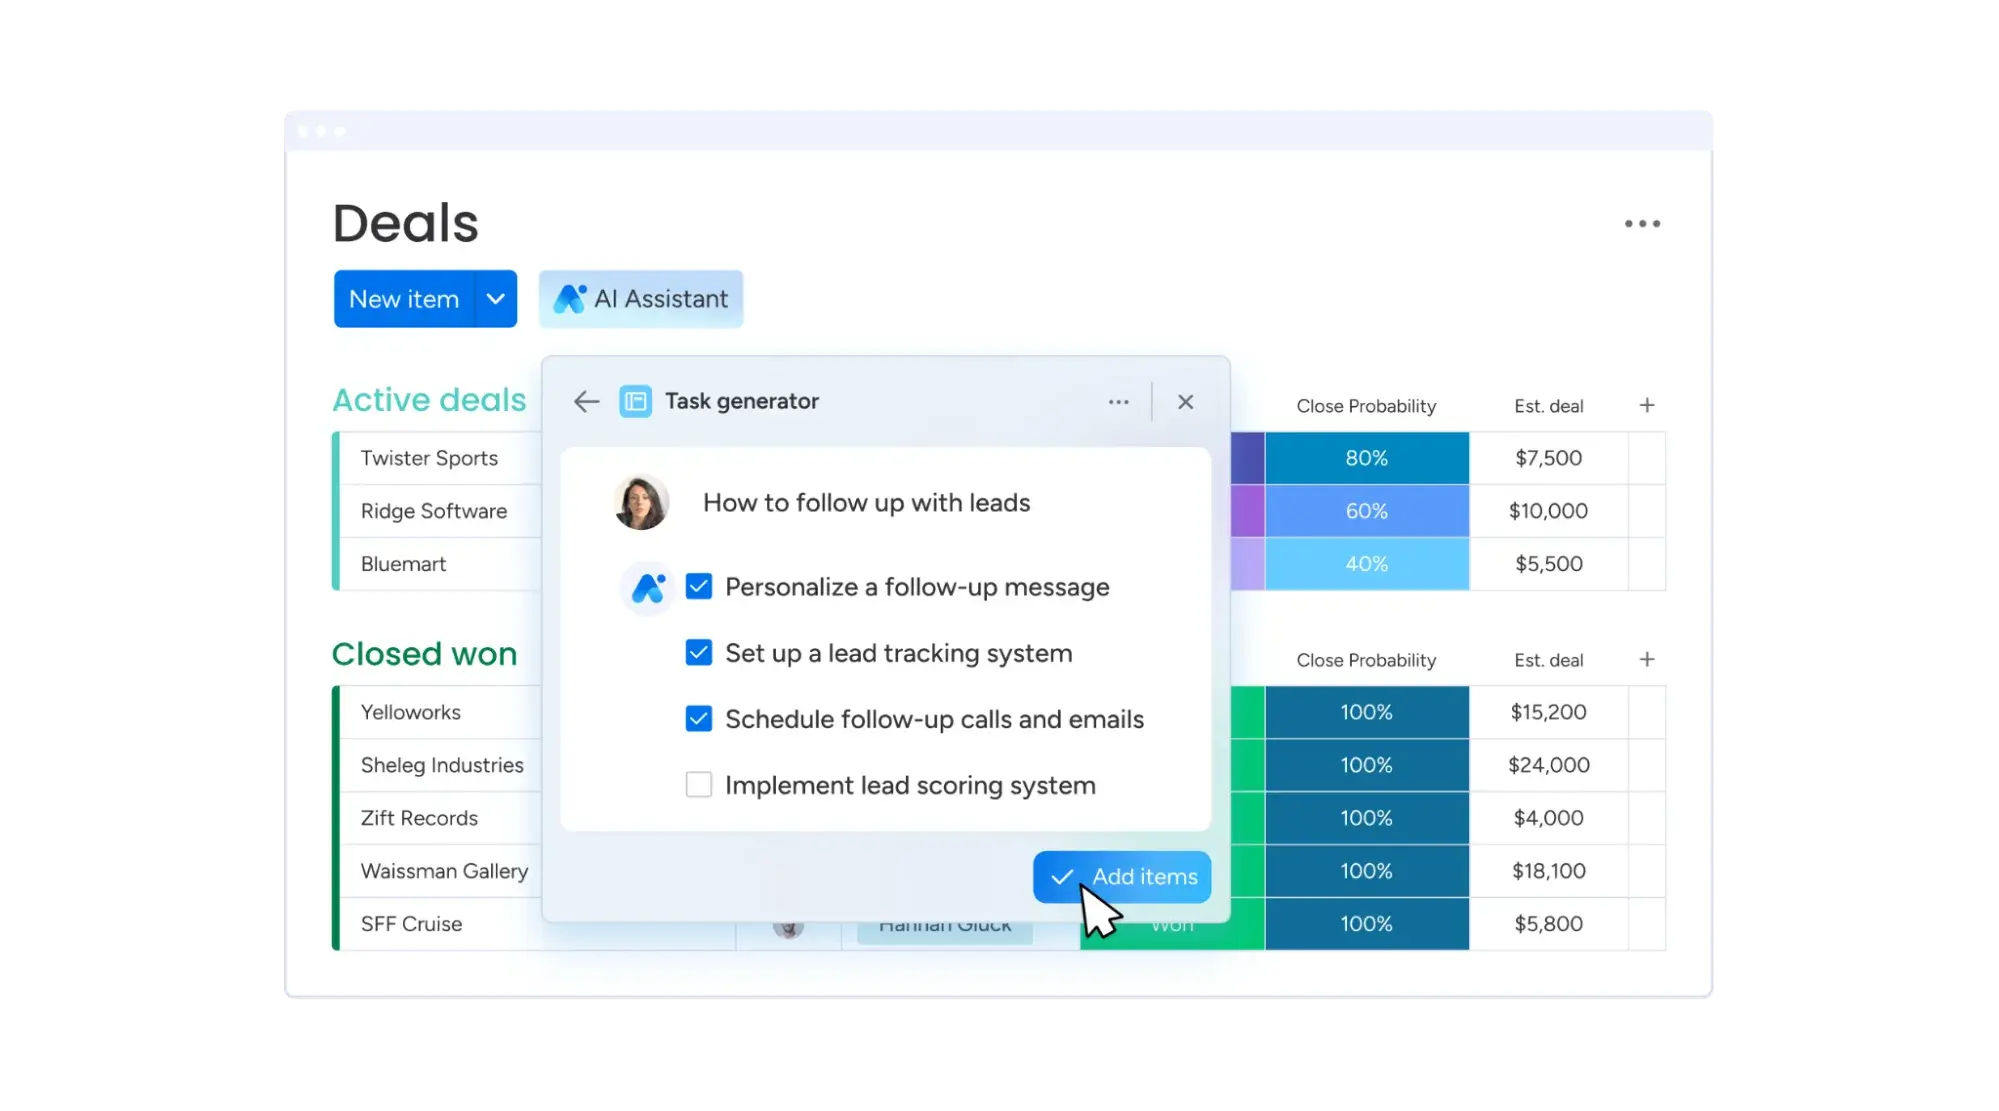The width and height of the screenshot is (1999, 1111).
Task: Click the close X icon on Task generator
Action: [1185, 400]
